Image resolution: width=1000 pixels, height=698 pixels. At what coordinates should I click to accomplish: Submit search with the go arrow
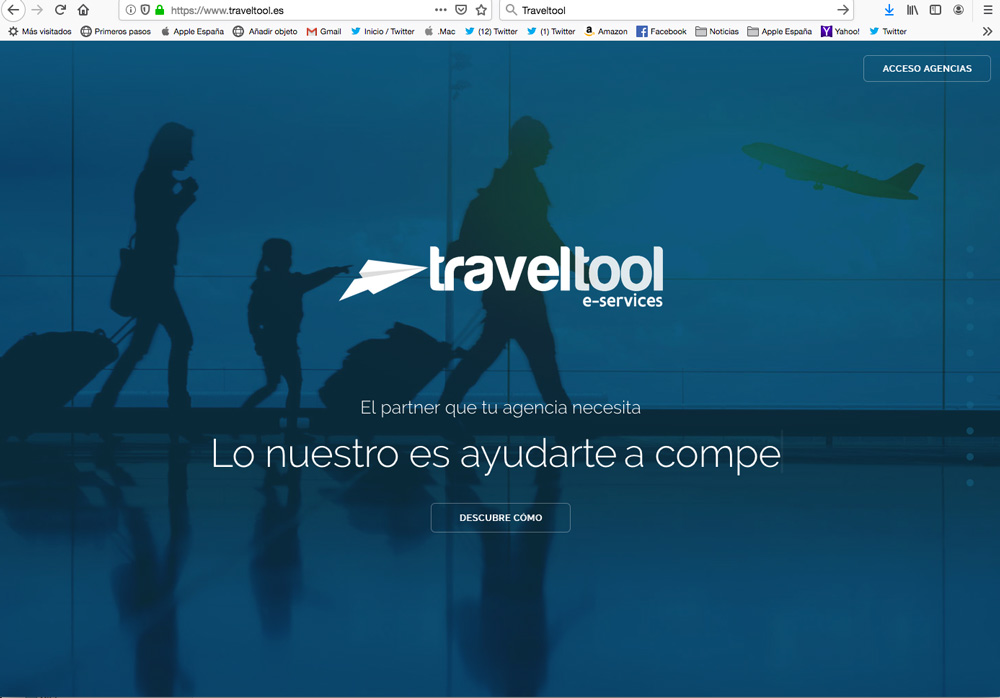843,10
